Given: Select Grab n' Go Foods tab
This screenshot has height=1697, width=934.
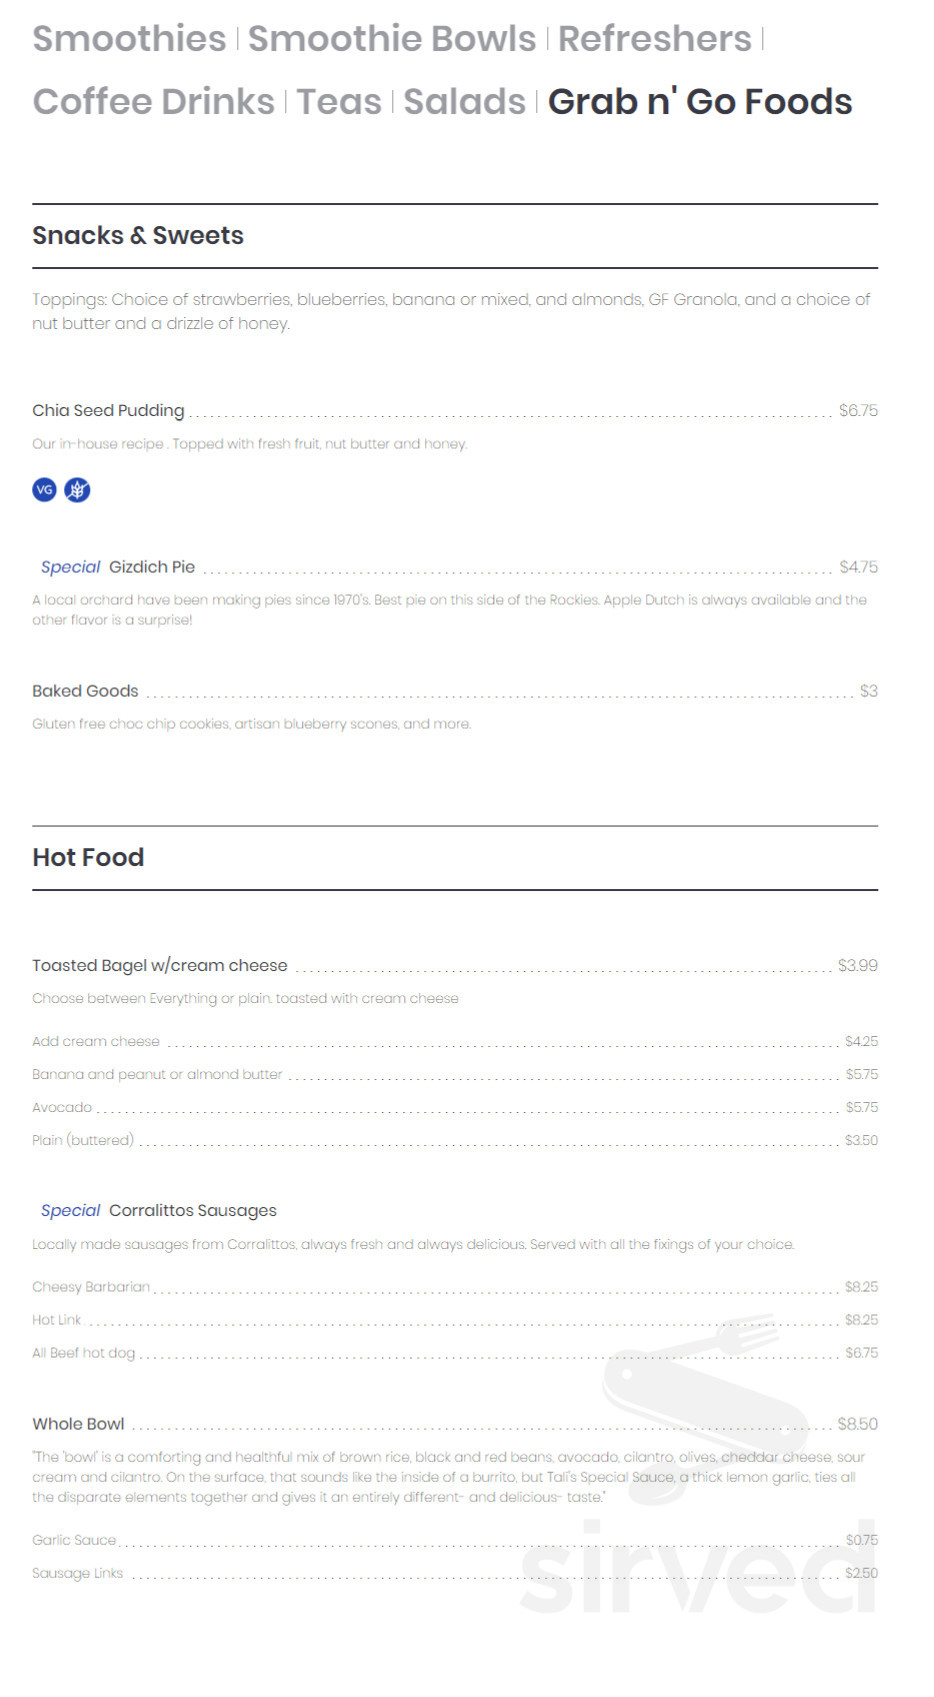Looking at the screenshot, I should tap(699, 102).
